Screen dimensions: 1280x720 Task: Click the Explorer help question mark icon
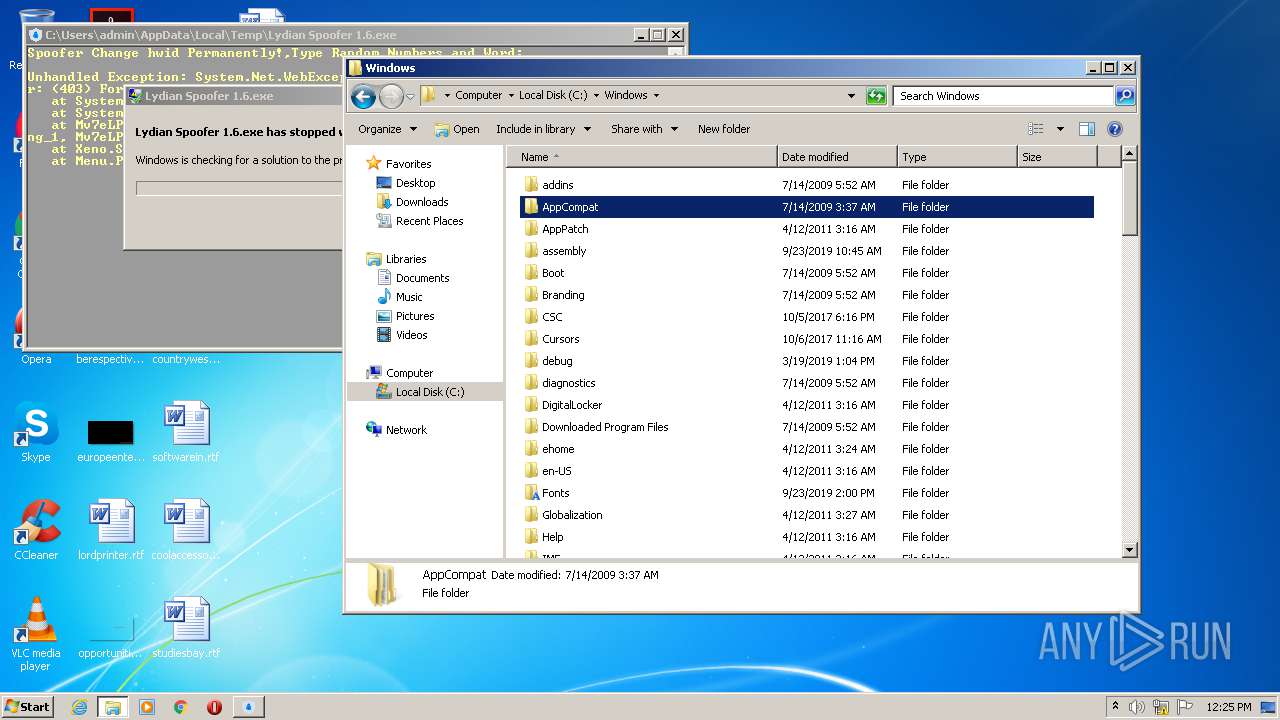coord(1115,129)
